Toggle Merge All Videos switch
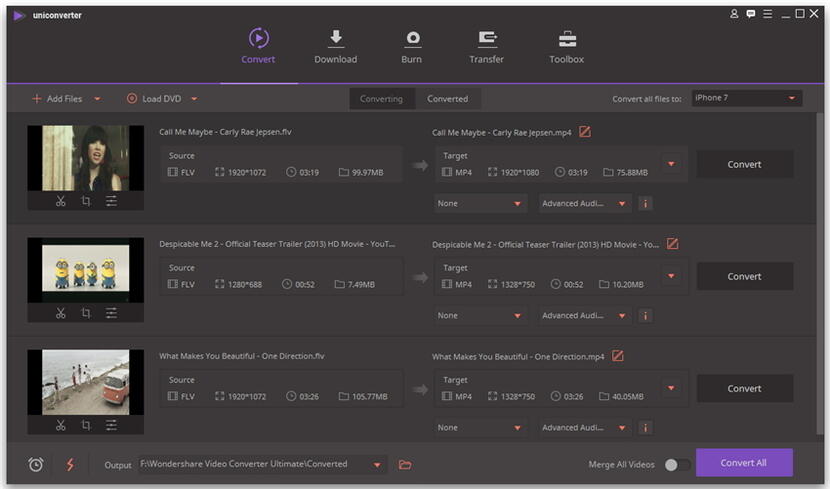This screenshot has width=830, height=489. tap(677, 465)
